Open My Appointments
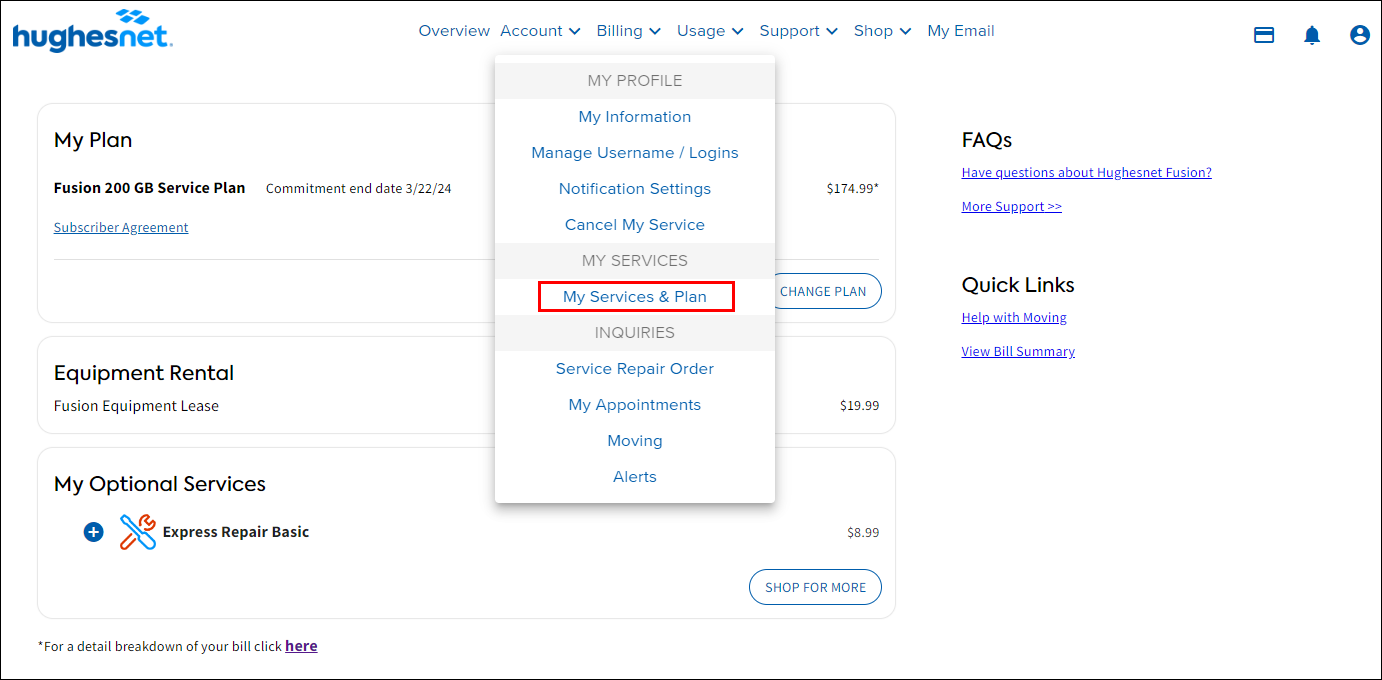The image size is (1382, 680). click(x=635, y=404)
